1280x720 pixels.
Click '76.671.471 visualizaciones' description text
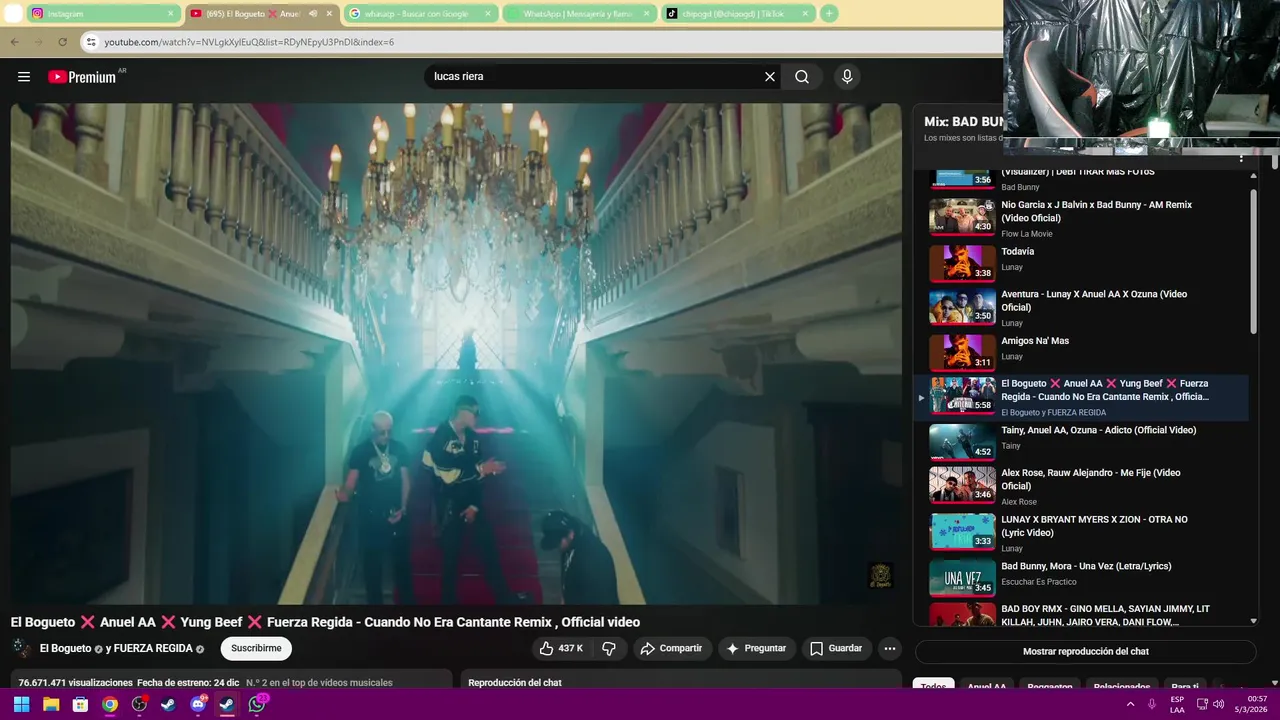[75, 683]
